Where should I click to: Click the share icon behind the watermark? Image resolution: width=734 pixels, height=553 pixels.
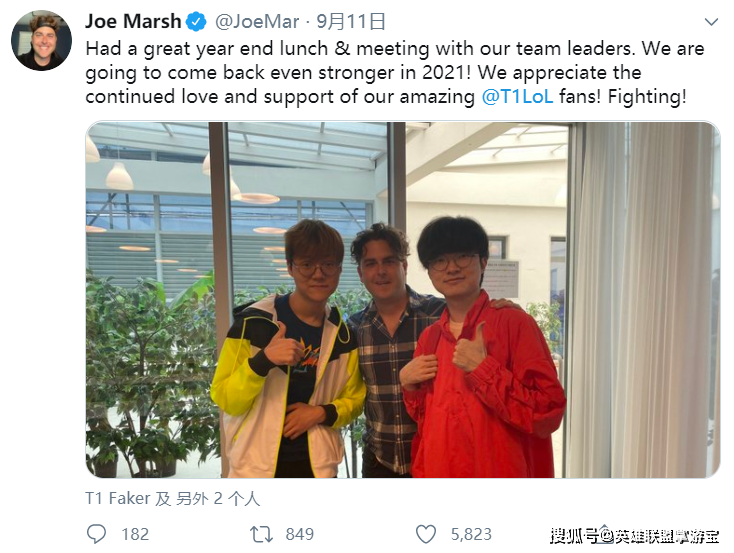[x=604, y=533]
